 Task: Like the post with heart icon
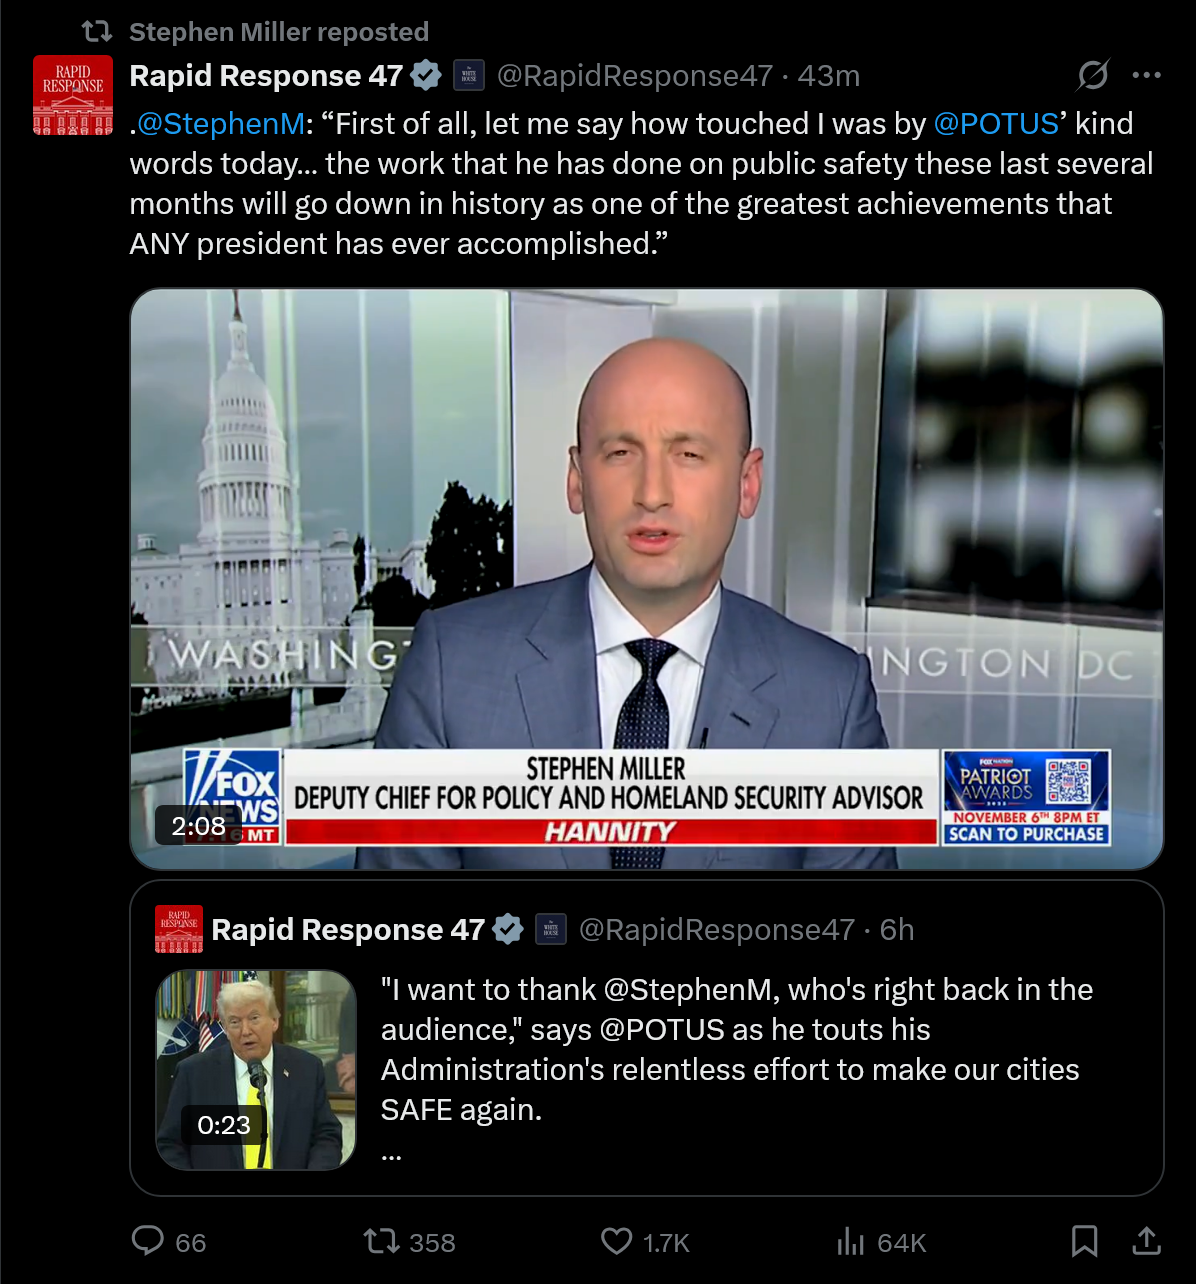coord(617,1242)
